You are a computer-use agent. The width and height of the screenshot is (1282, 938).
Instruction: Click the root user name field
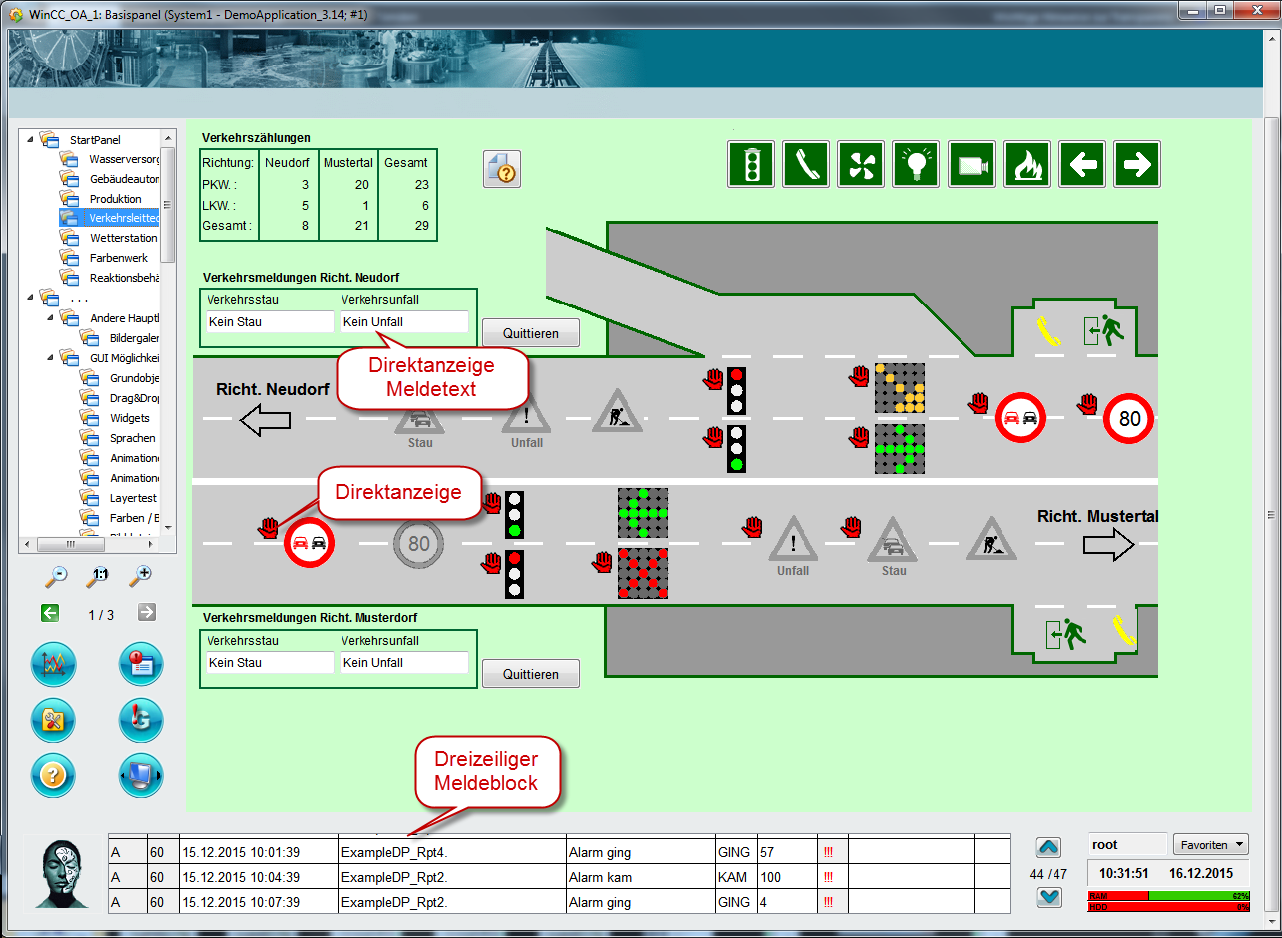1127,845
